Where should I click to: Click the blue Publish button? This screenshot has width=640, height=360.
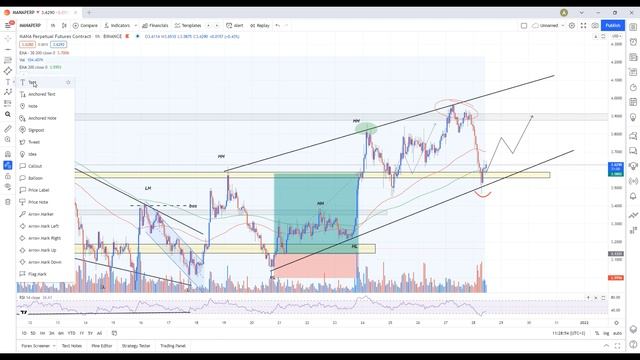pyautogui.click(x=613, y=25)
